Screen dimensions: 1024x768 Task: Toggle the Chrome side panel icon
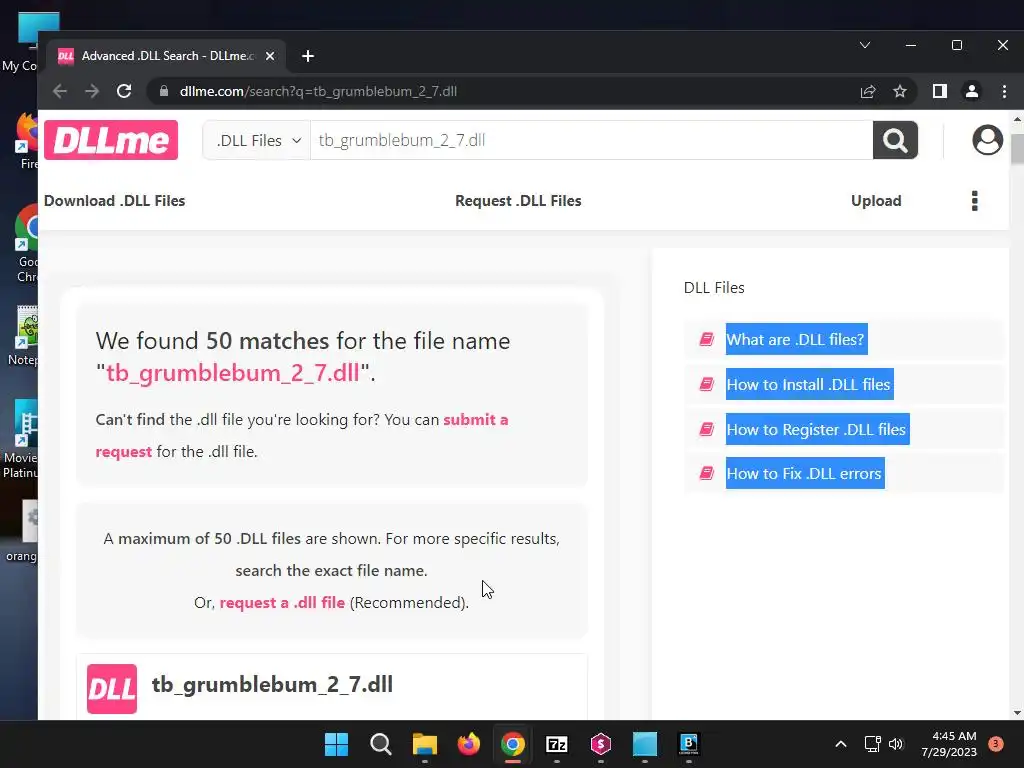[940, 91]
